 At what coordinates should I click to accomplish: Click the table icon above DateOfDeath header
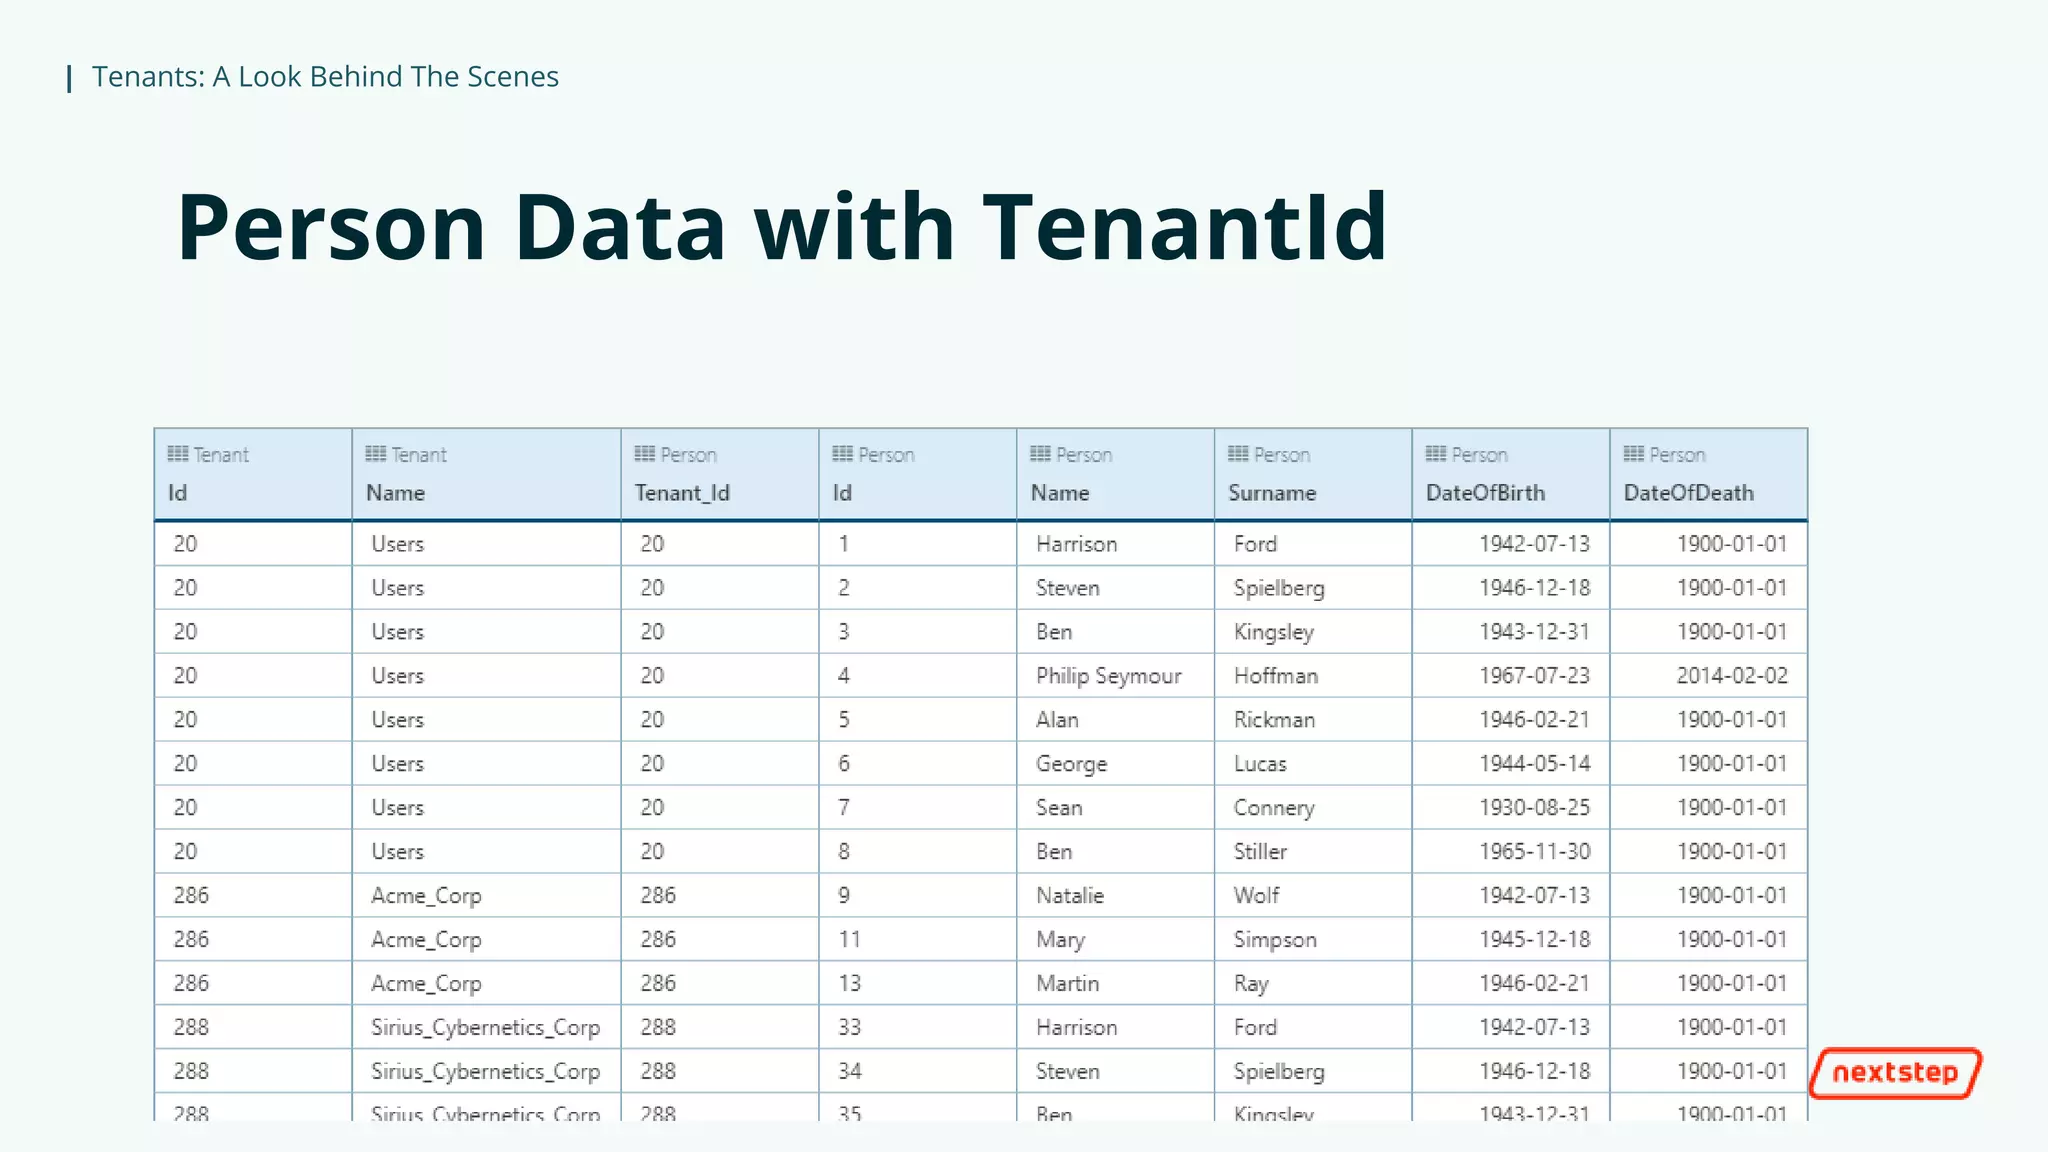(x=1634, y=454)
